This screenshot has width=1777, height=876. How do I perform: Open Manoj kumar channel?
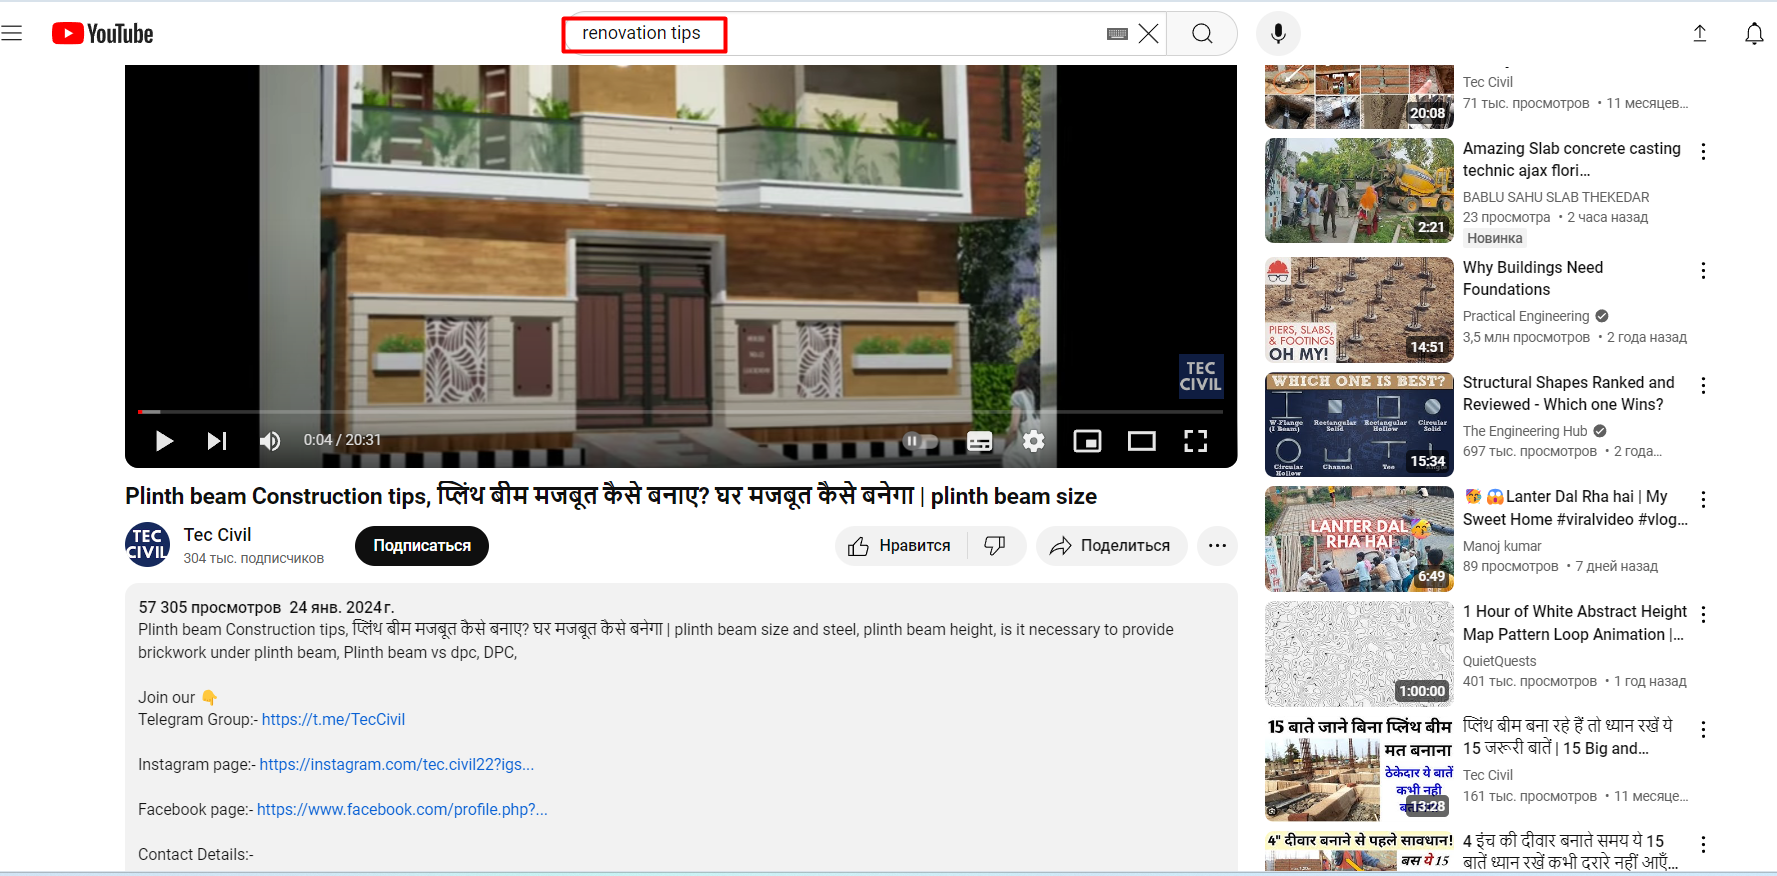click(1502, 547)
